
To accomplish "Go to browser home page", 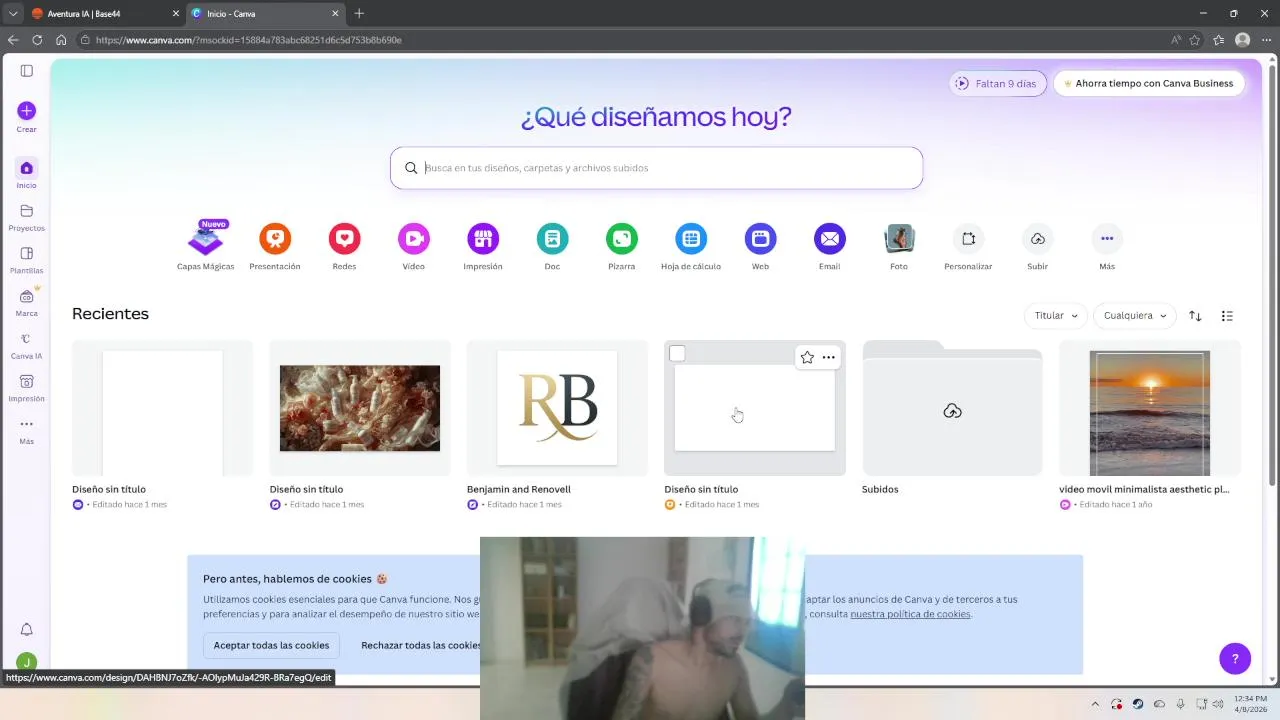I will coord(61,40).
